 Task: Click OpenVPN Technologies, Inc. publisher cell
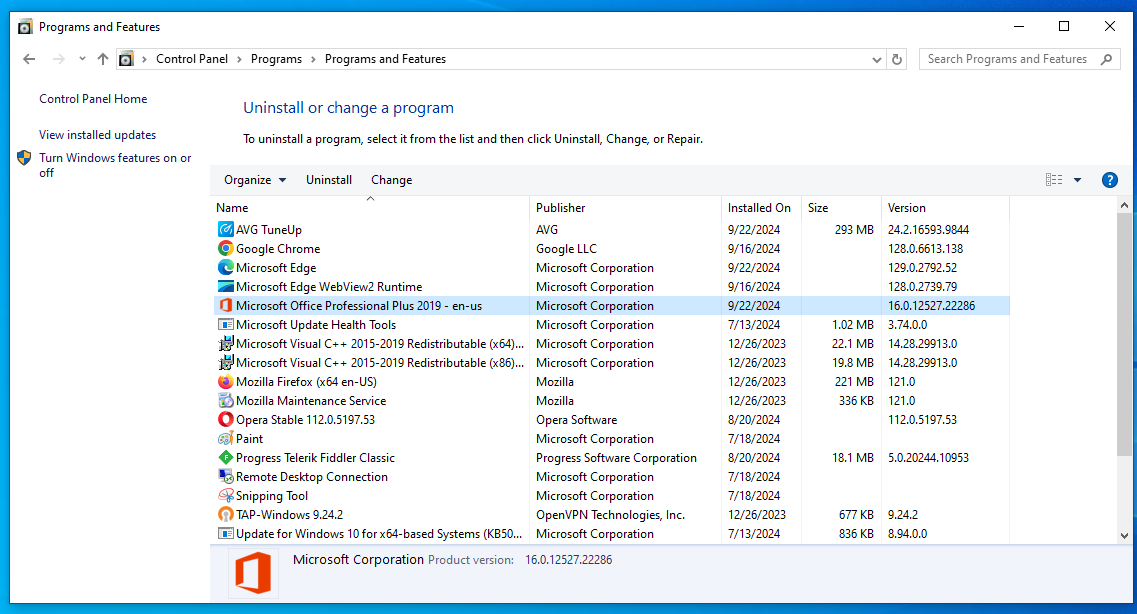[x=611, y=515]
